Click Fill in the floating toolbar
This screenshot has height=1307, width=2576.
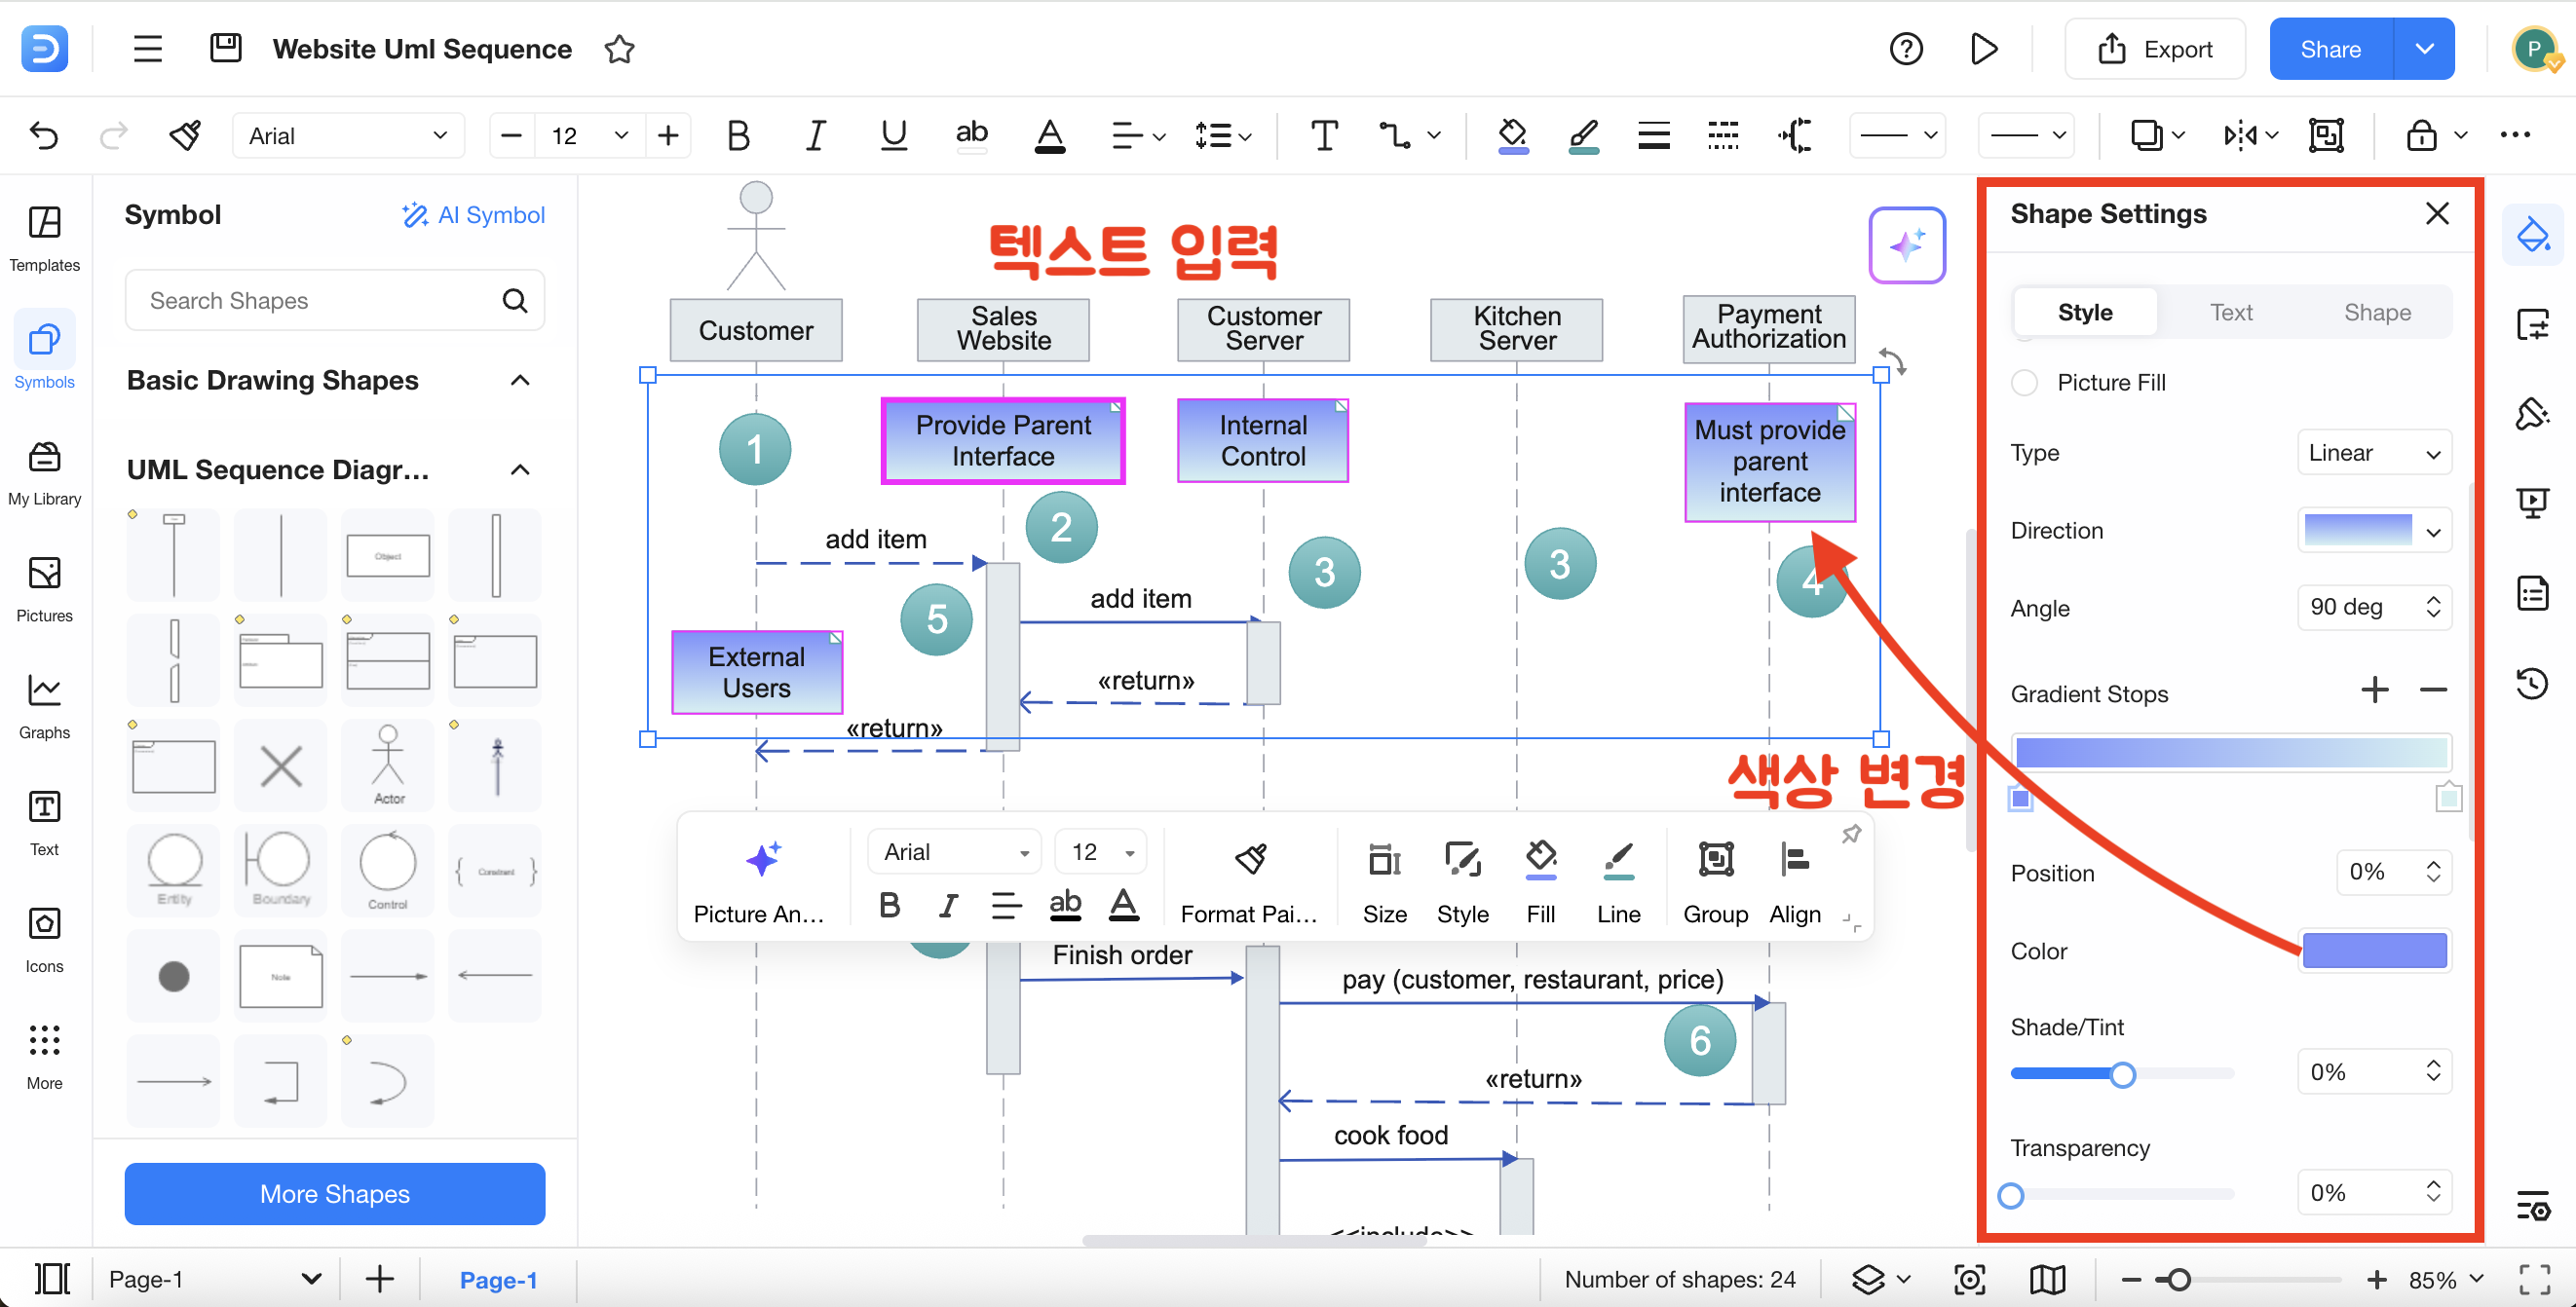click(x=1541, y=881)
